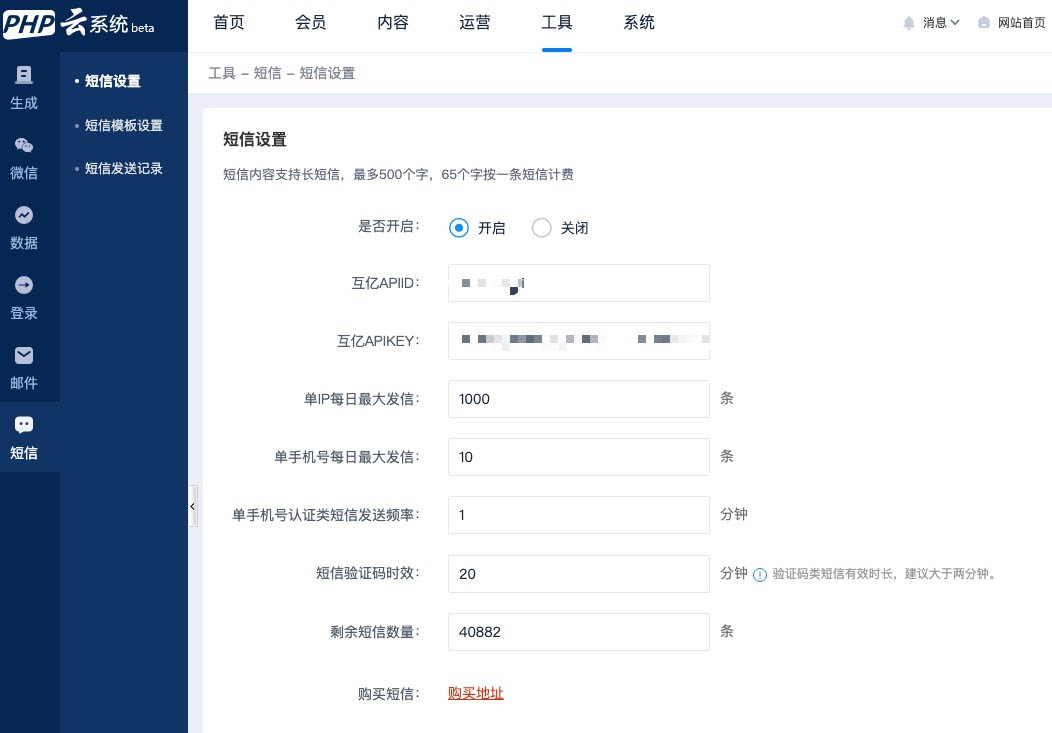The height and width of the screenshot is (733, 1052).
Task: Select the 短信 SMS sidebar icon
Action: point(24,438)
